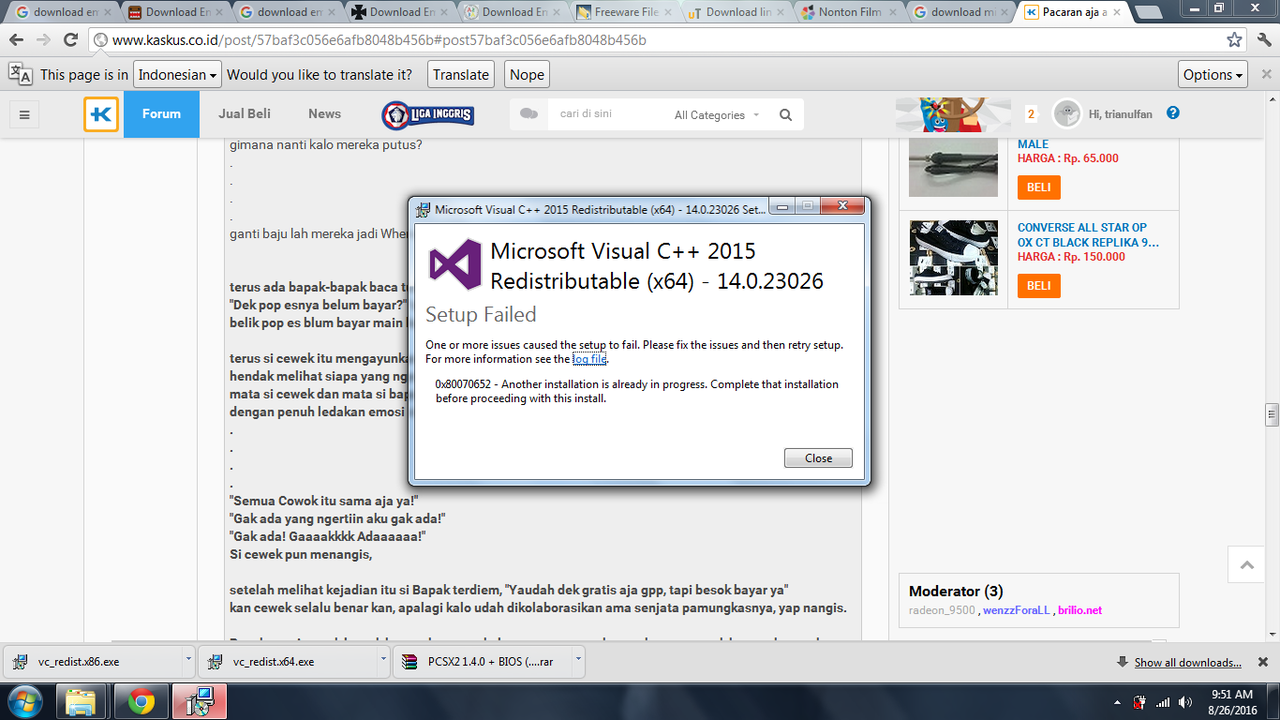Viewport: 1280px width, 720px height.
Task: Open moderator wenzzForaLL profile link
Action: (x=1016, y=610)
